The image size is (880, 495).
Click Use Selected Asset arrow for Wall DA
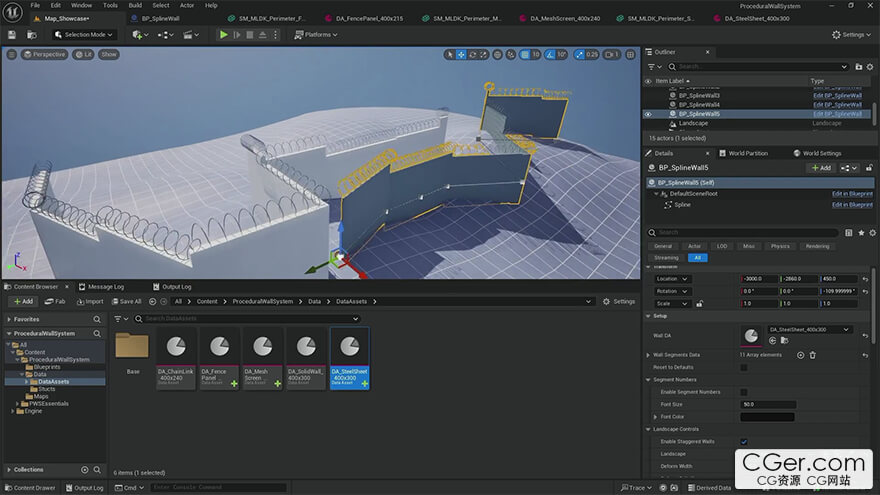[x=772, y=341]
